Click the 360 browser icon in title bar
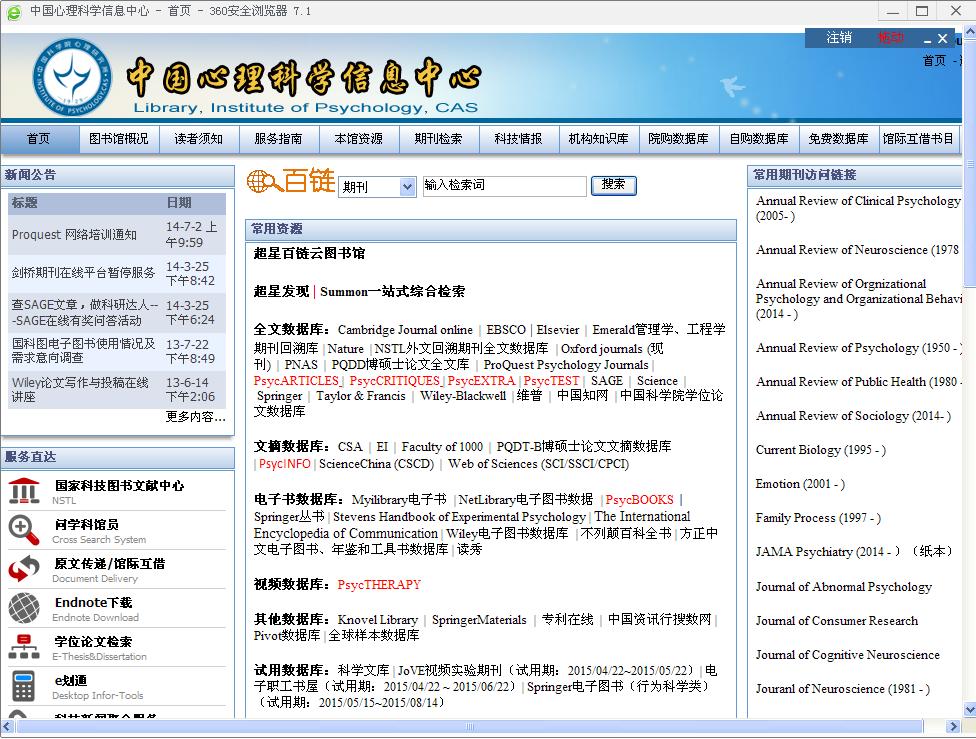The width and height of the screenshot is (976, 739). coord(13,11)
